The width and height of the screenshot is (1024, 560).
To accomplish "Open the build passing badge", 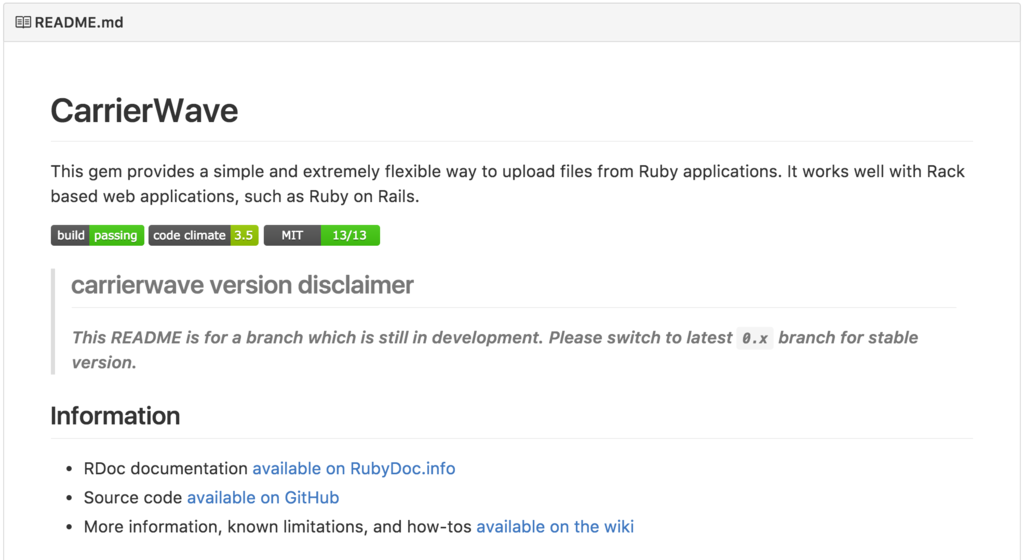I will (97, 235).
